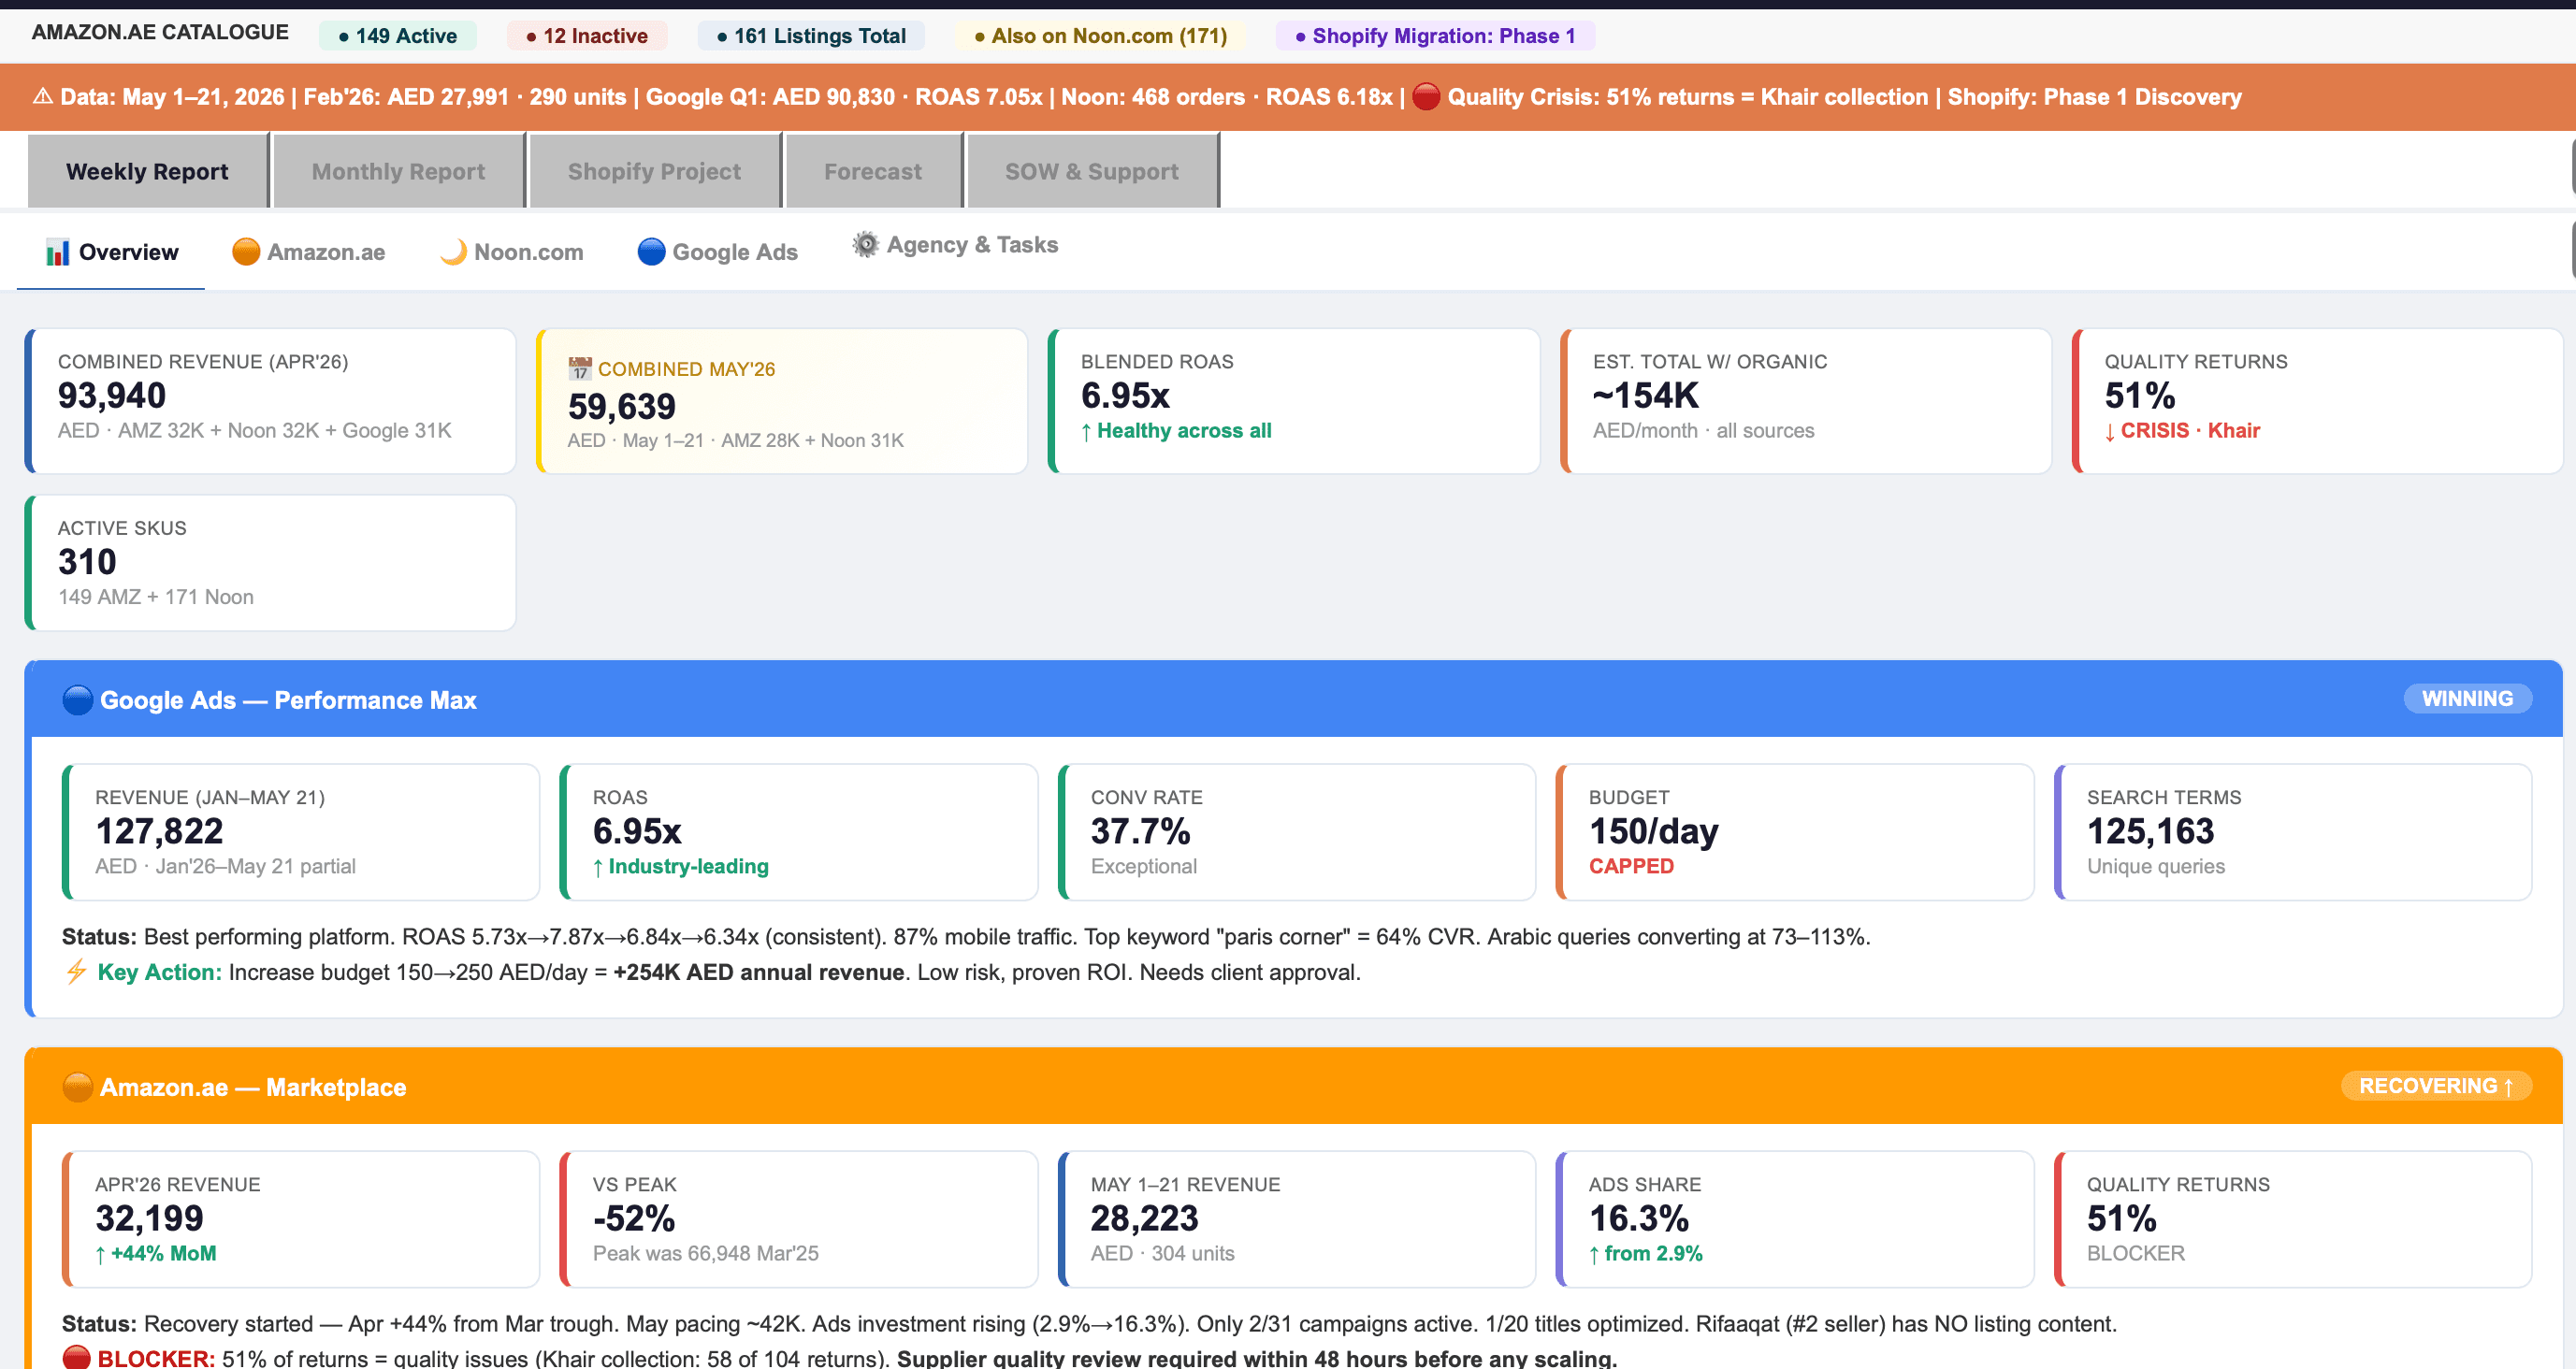
Task: Click the Amazon.ae — Marketplace heading
Action: click(x=253, y=1087)
